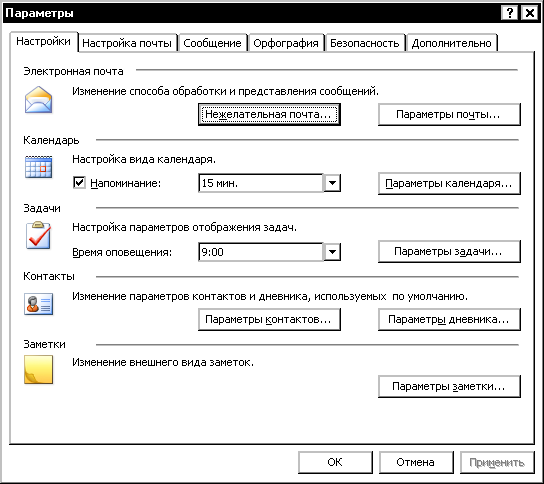Image resolution: width=544 pixels, height=484 pixels.
Task: Select the Безопасность tab
Action: pos(365,43)
